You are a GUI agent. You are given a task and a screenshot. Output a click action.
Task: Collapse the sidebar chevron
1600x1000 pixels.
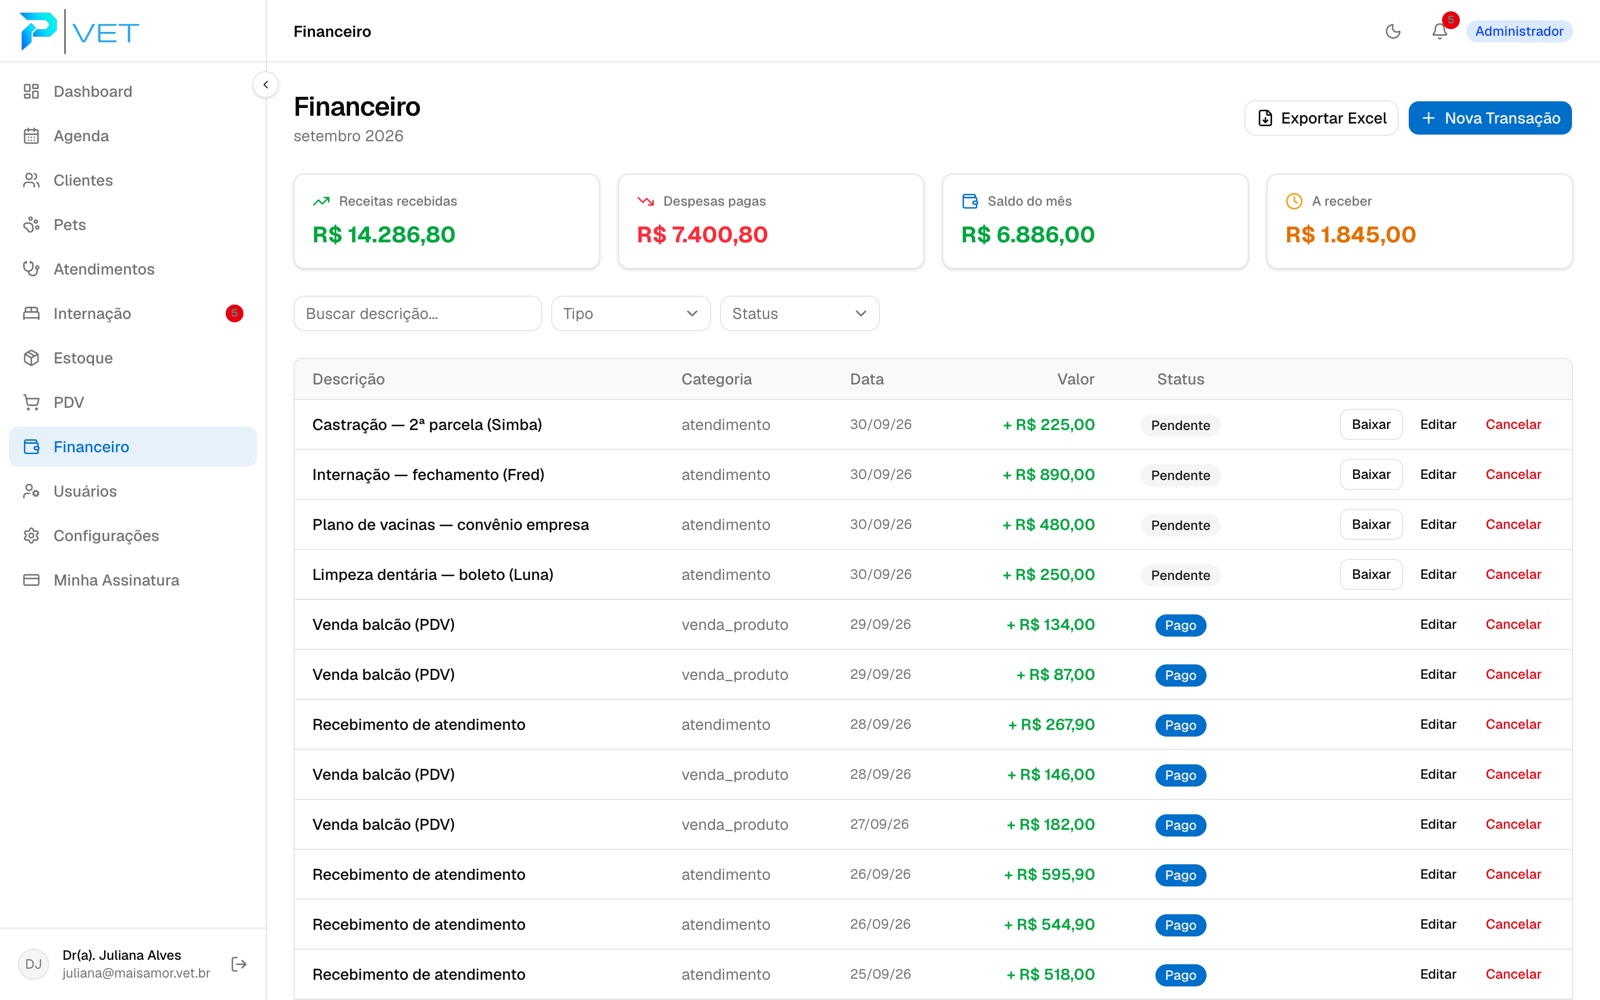pos(265,85)
